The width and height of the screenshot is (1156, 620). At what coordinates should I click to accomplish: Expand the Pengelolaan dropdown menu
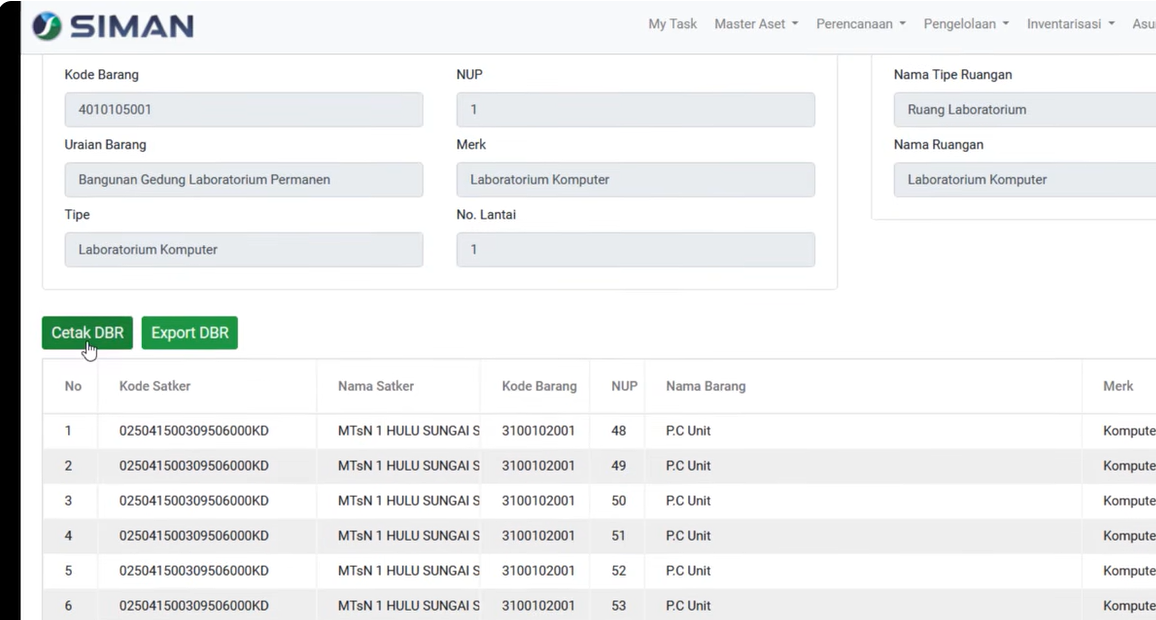966,24
